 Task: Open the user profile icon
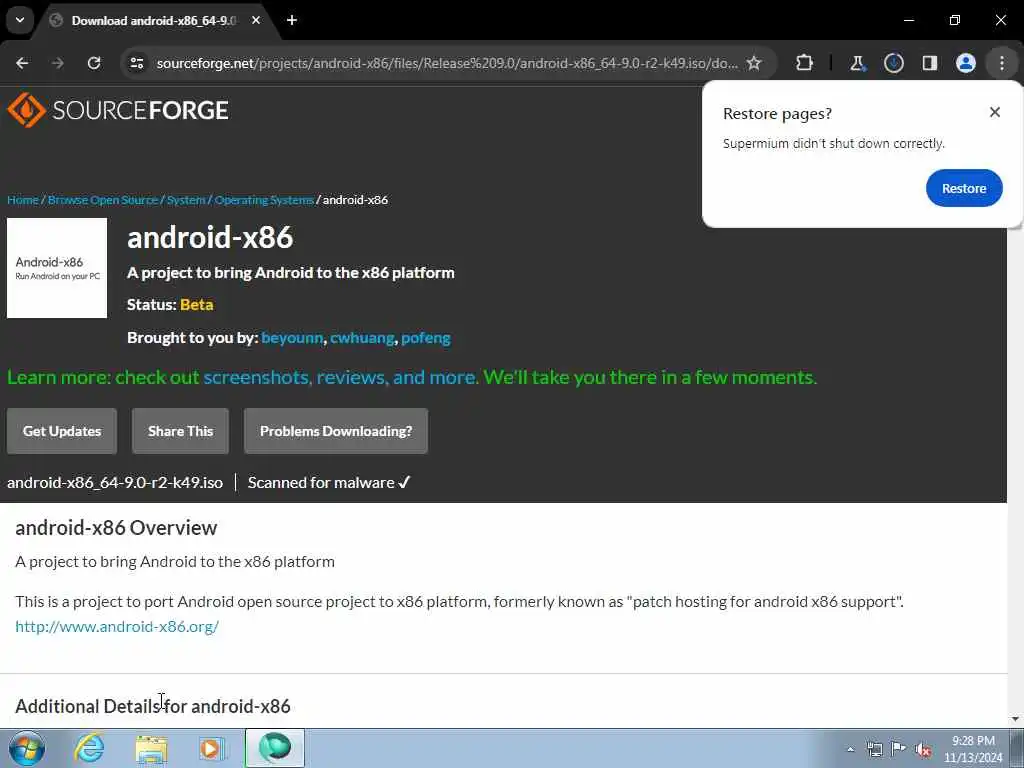point(965,63)
